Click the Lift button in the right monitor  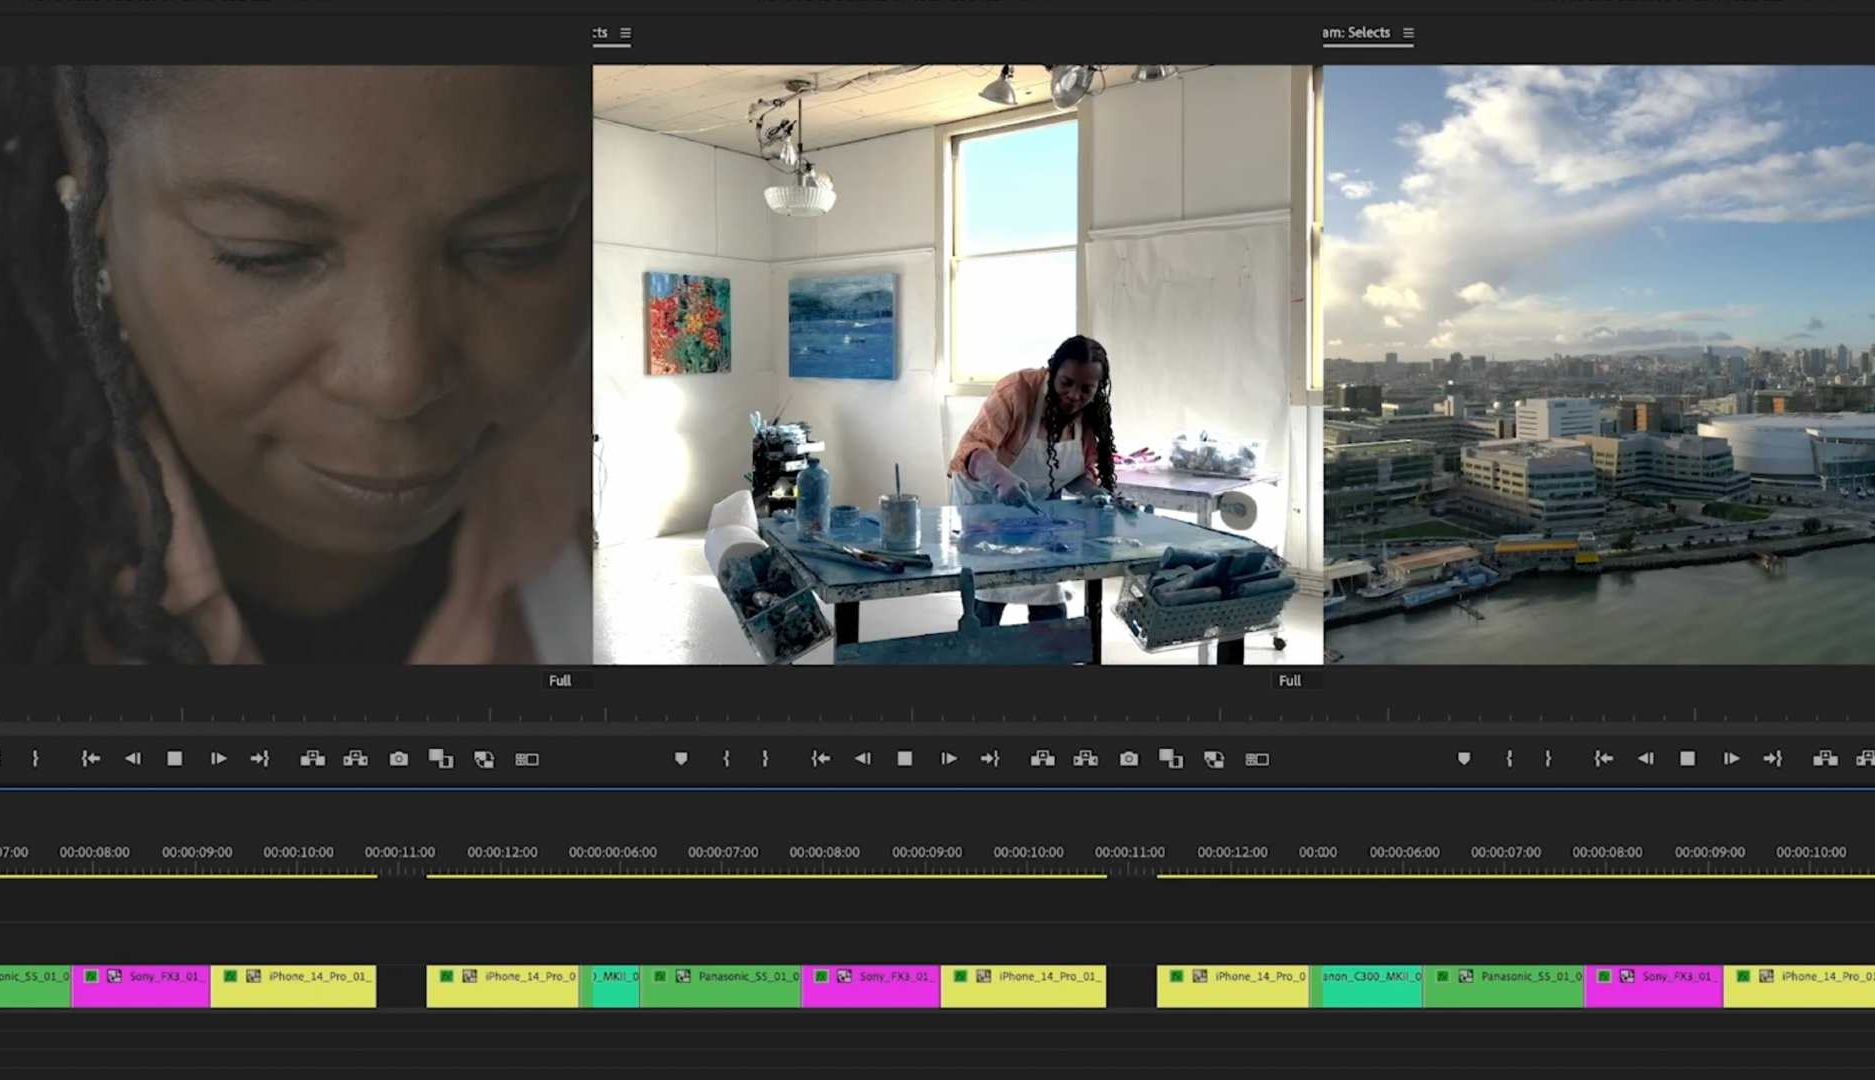[1825, 759]
